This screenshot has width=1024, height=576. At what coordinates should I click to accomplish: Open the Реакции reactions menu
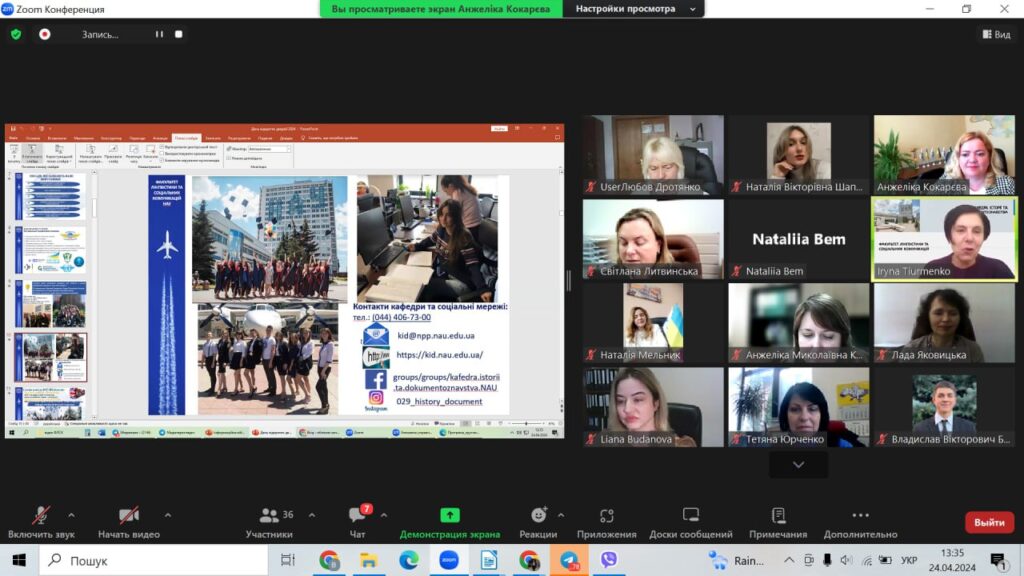[538, 516]
